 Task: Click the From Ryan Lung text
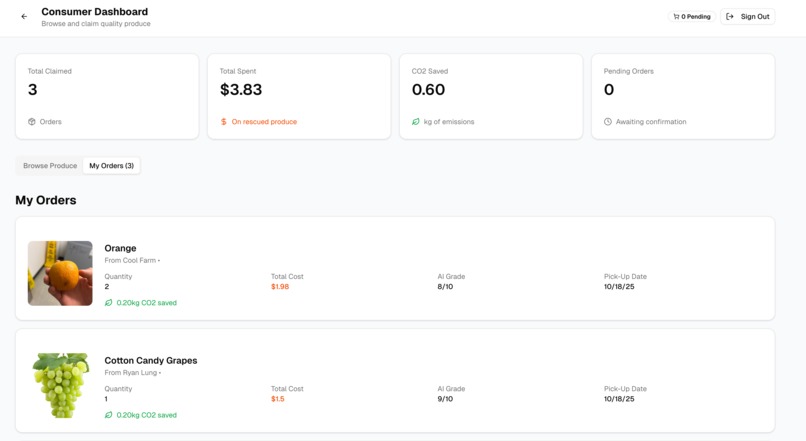pos(131,373)
